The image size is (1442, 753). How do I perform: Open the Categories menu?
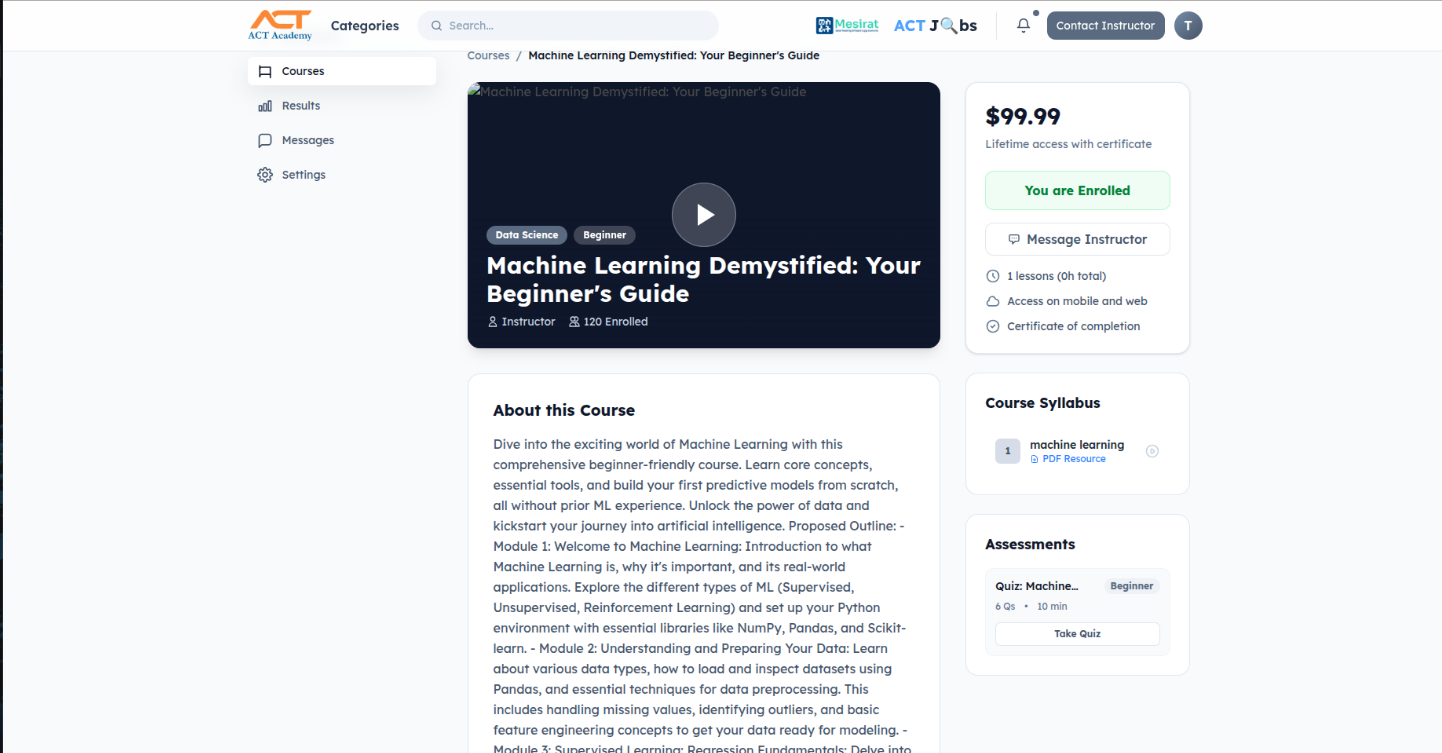pos(364,25)
